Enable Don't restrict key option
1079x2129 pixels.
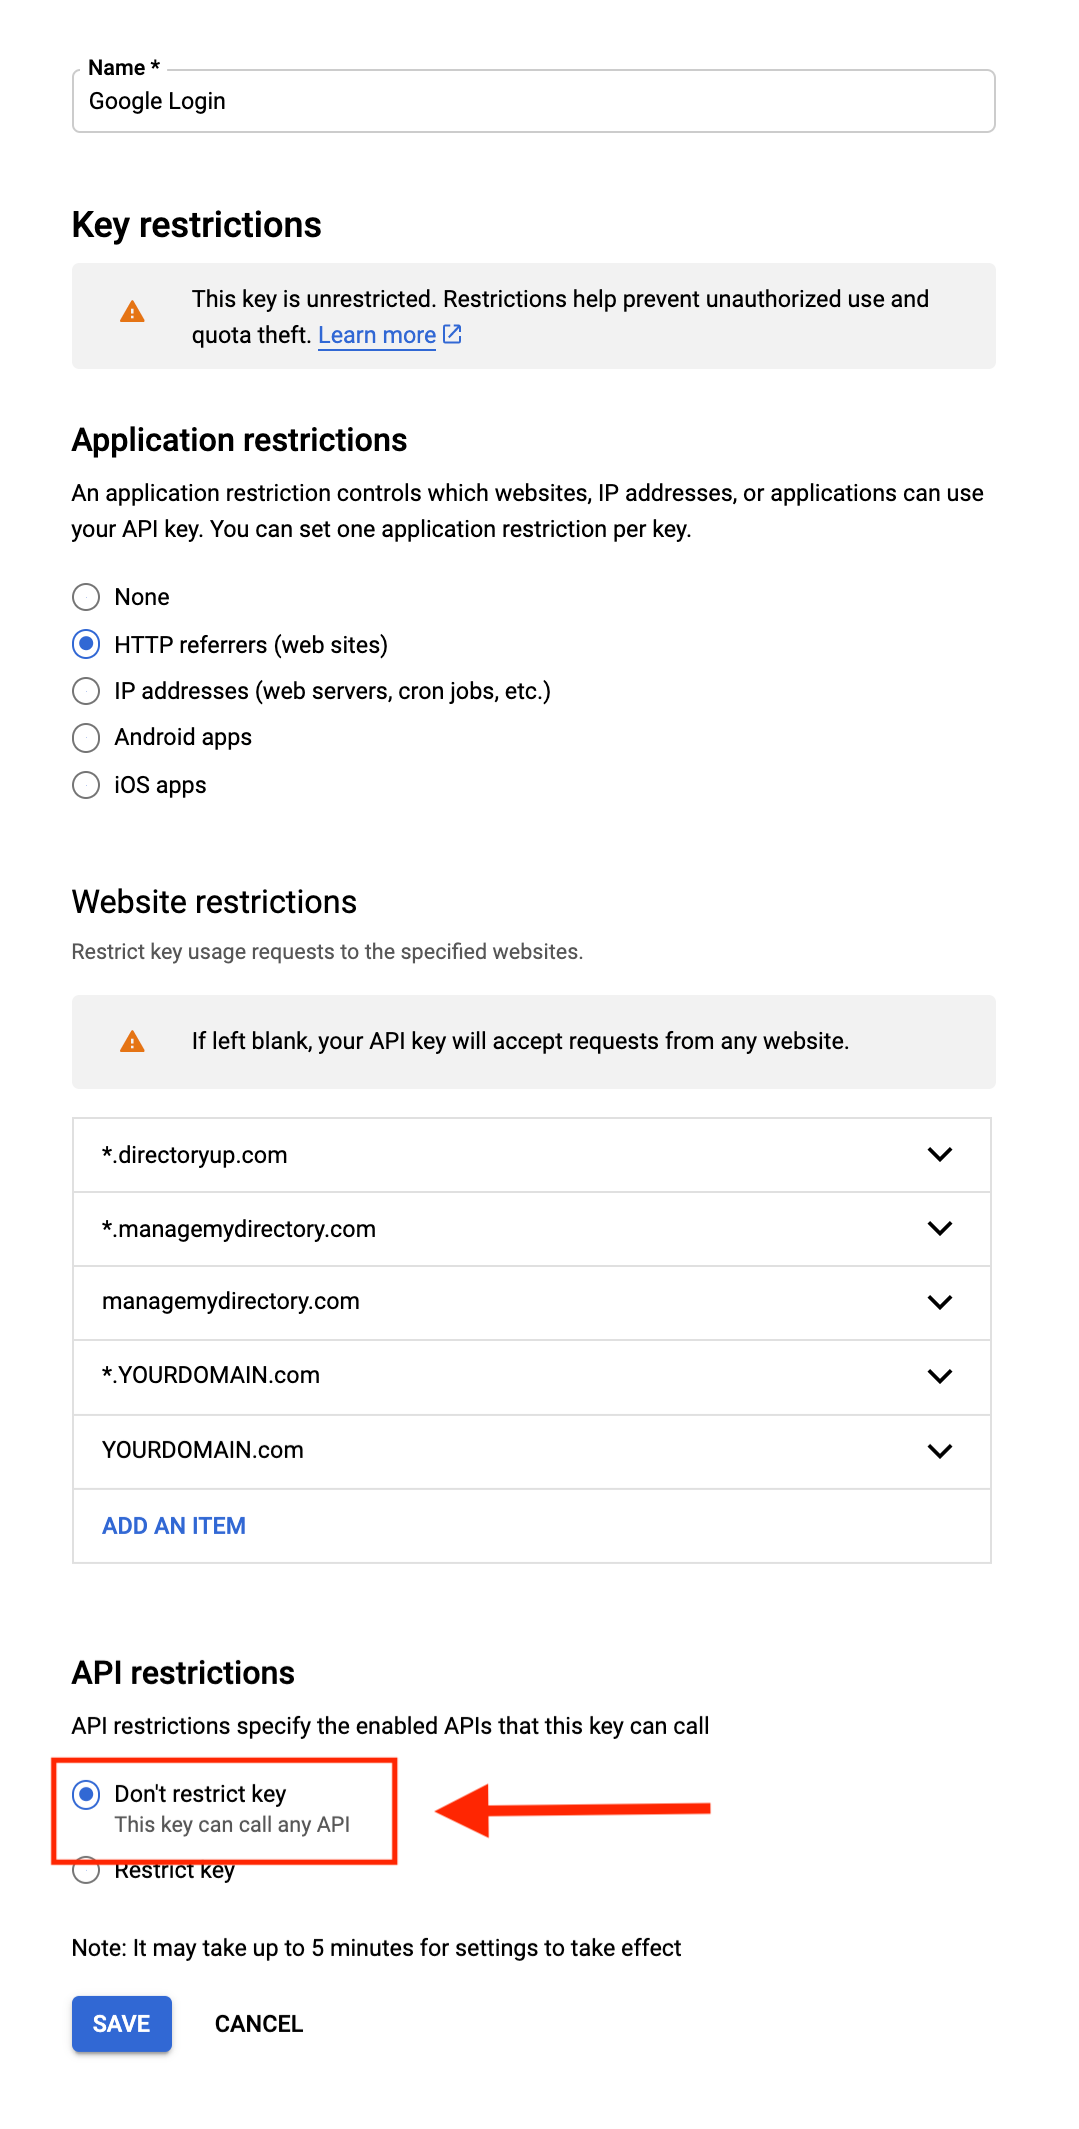tap(86, 1793)
